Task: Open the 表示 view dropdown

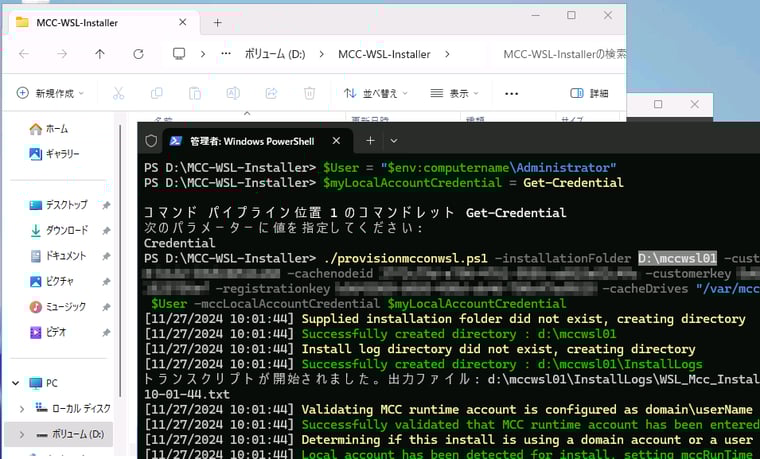Action: (455, 93)
